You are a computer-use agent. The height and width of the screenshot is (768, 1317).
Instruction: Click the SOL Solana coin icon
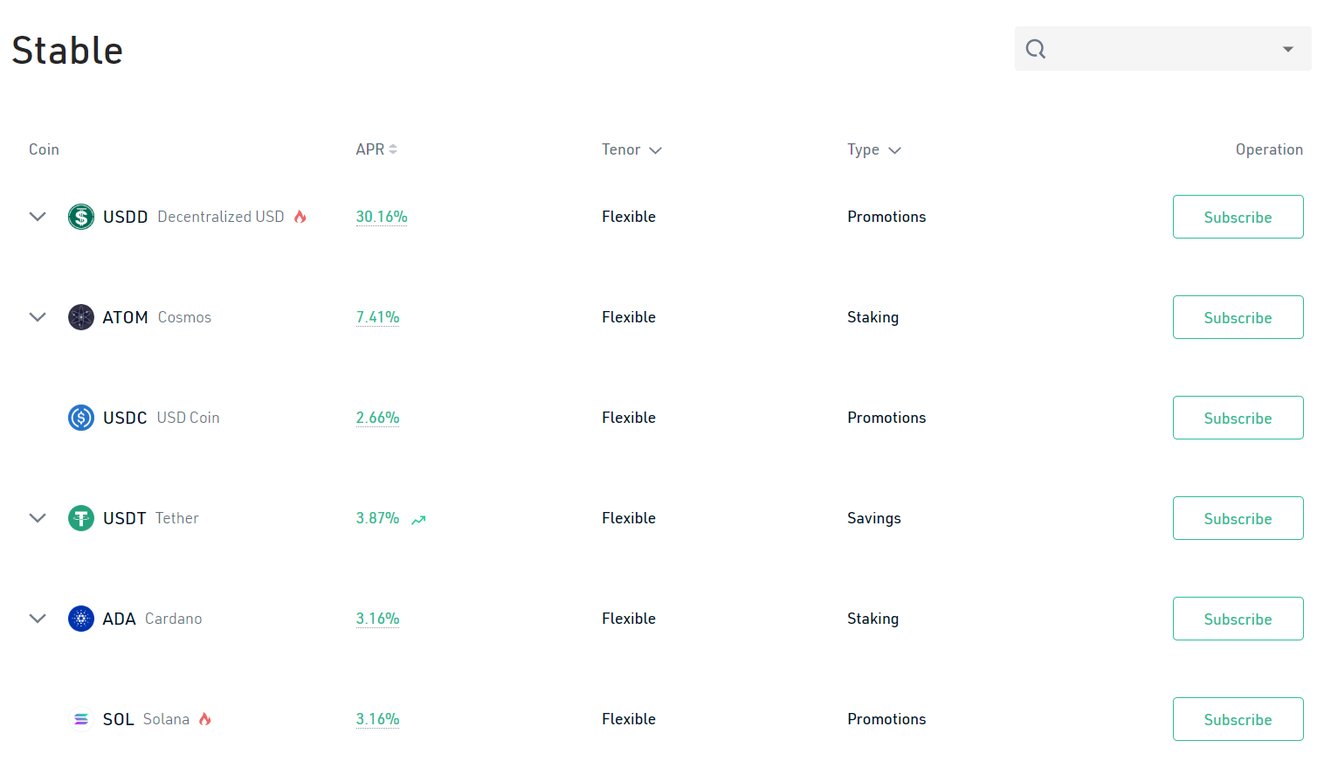point(81,718)
